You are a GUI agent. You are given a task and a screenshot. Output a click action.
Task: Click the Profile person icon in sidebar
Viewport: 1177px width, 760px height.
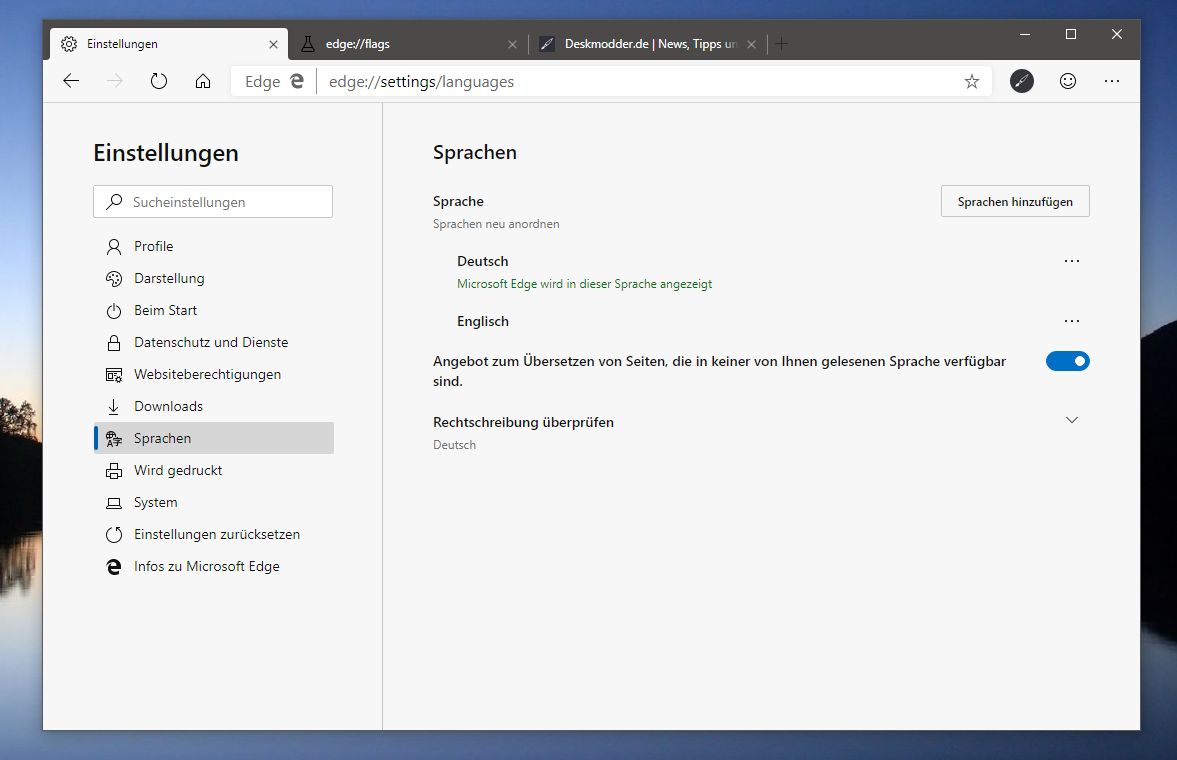[x=114, y=246]
